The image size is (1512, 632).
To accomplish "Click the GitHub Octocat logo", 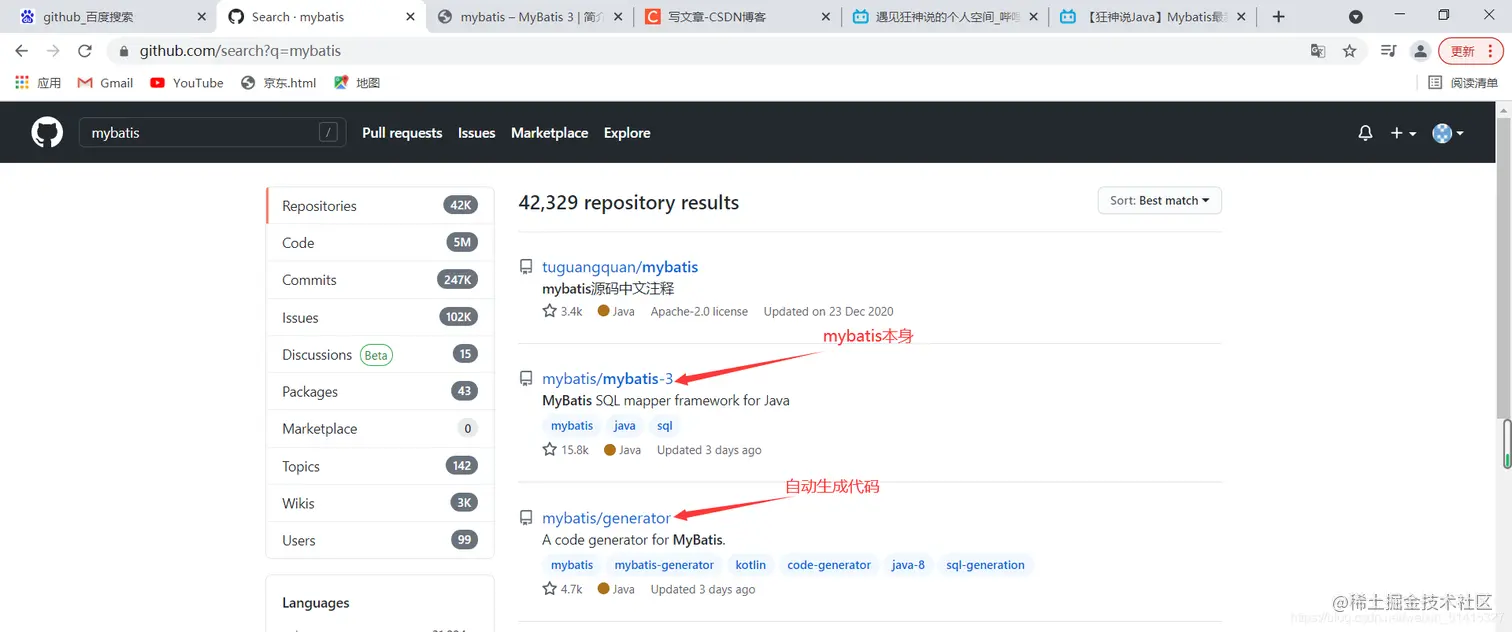I will (x=47, y=132).
